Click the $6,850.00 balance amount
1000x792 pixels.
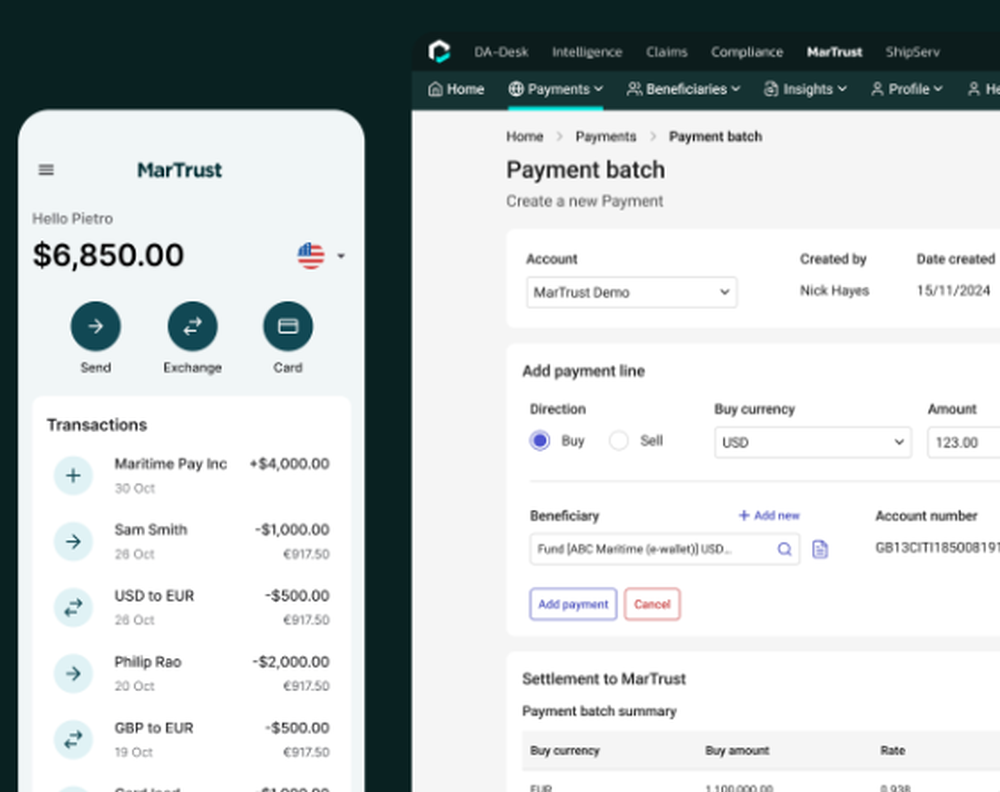108,255
